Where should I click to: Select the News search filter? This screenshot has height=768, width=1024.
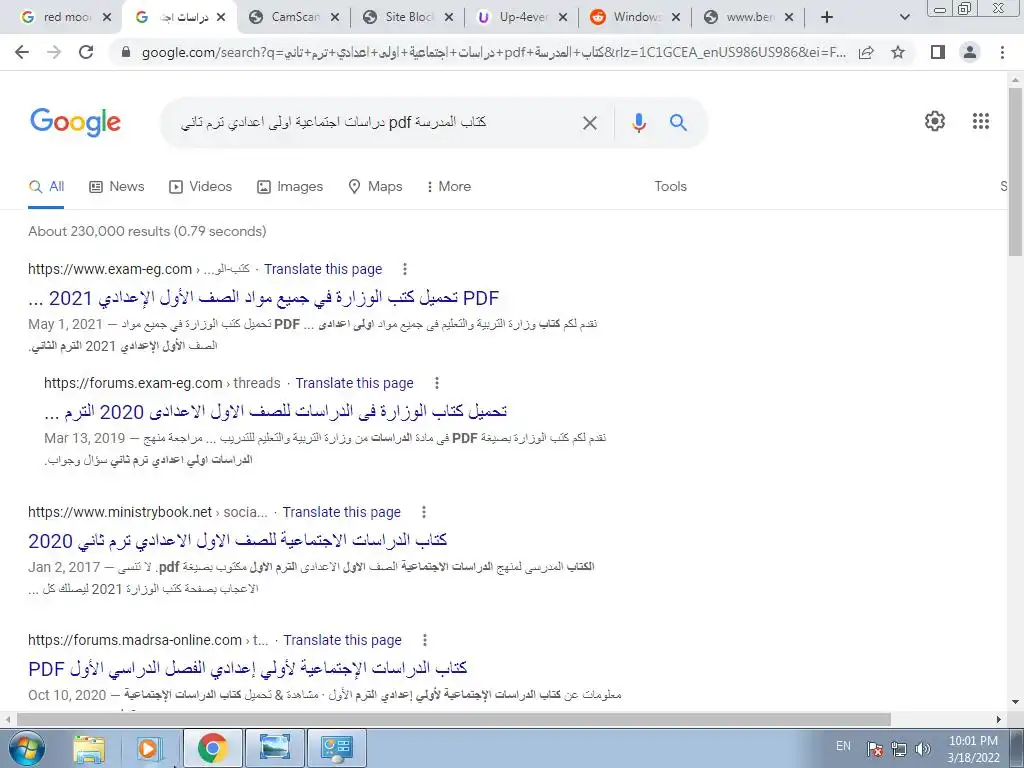click(116, 187)
